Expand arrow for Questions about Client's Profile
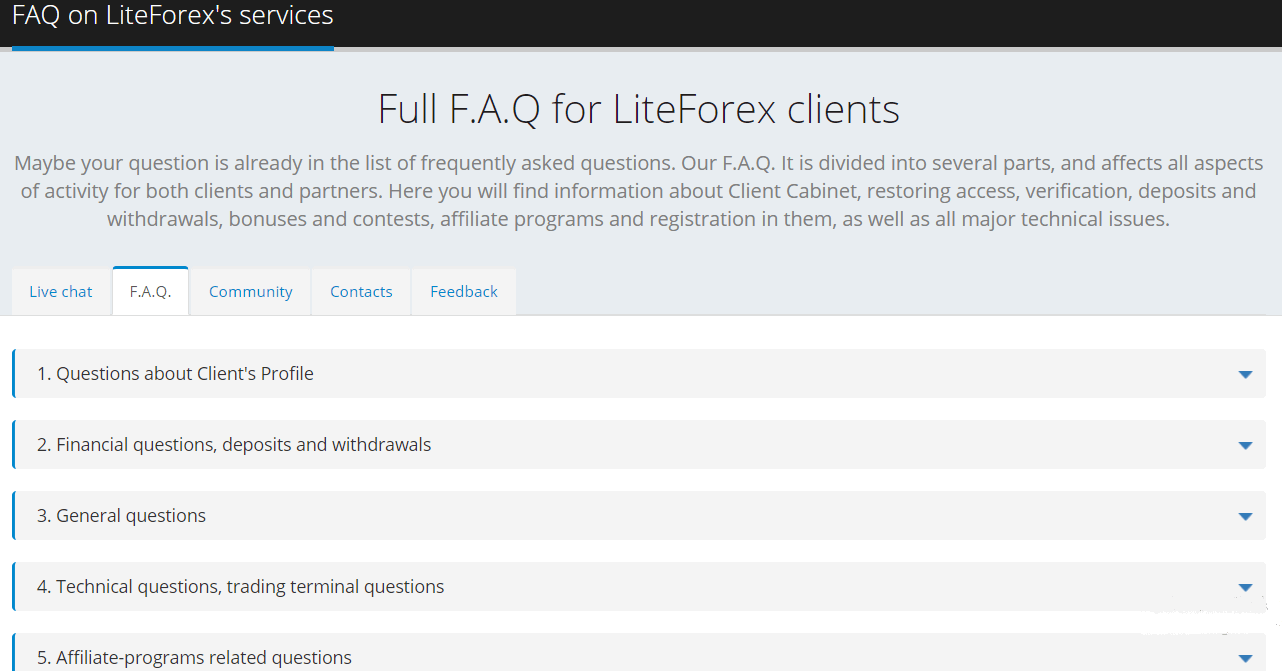The height and width of the screenshot is (671, 1282). pyautogui.click(x=1245, y=374)
